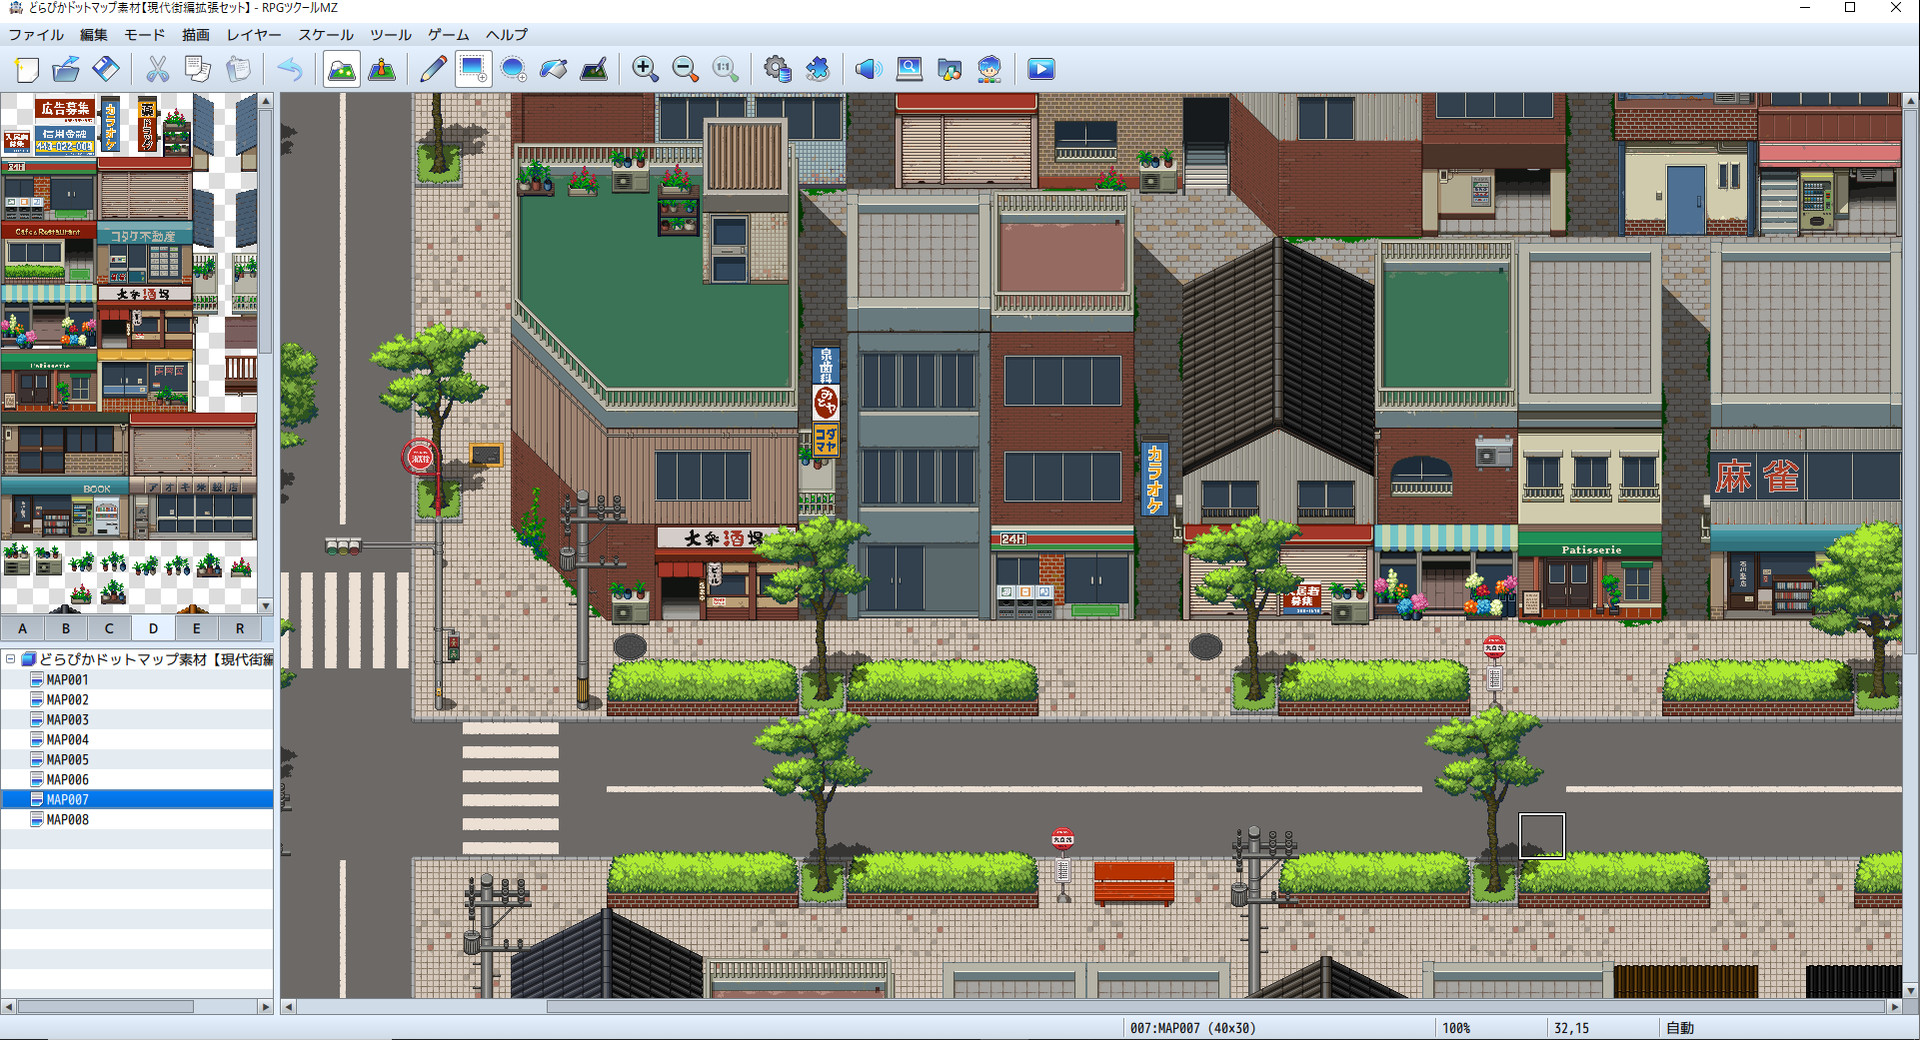This screenshot has width=1920, height=1040.
Task: Switch to Event mode
Action: coord(382,69)
